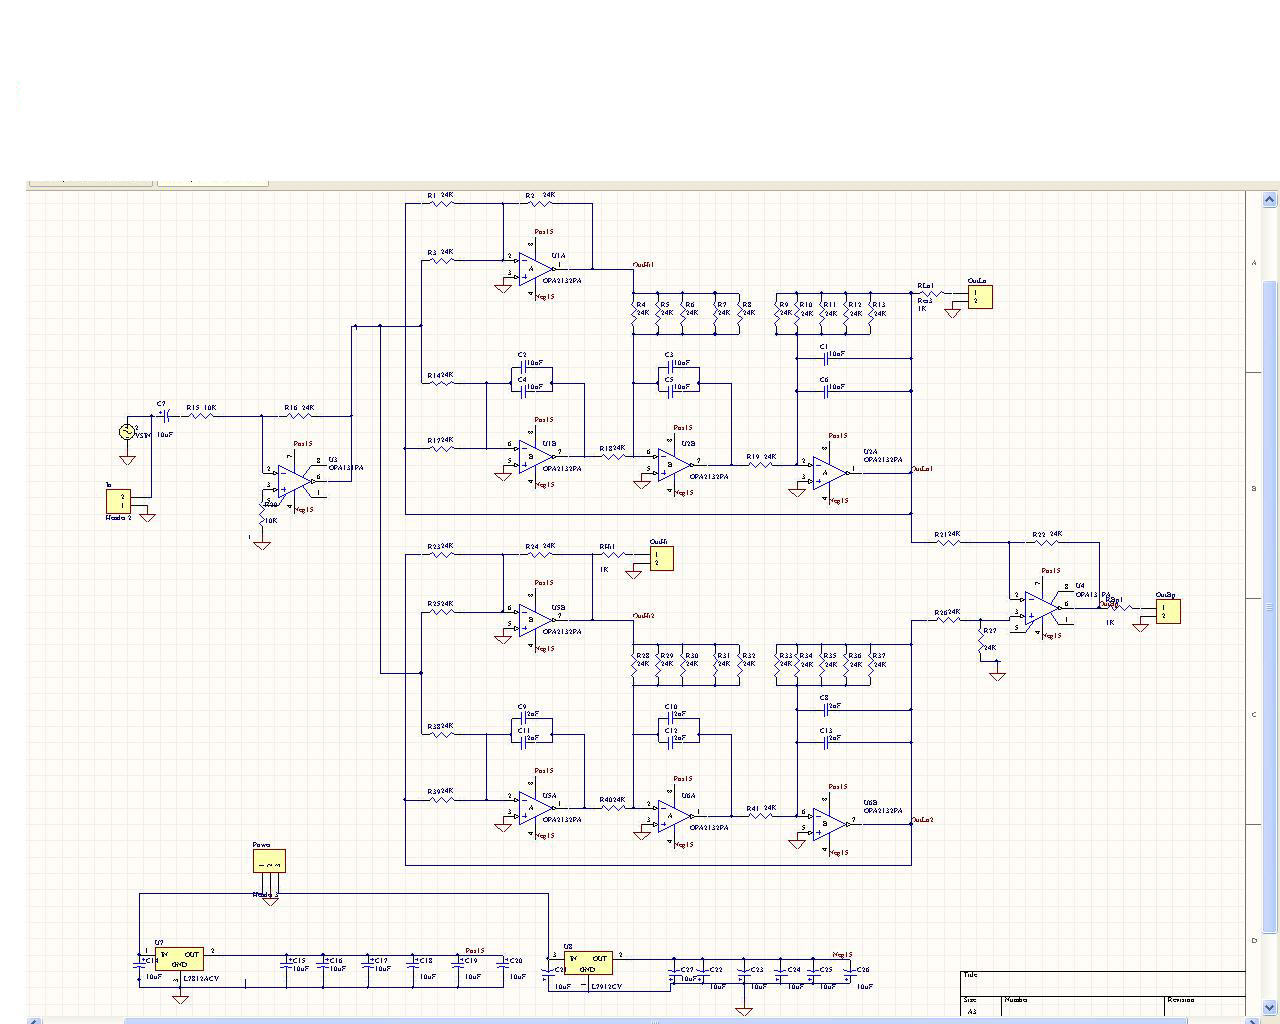
Task: Select resistor R2 24K
Action: [538, 203]
